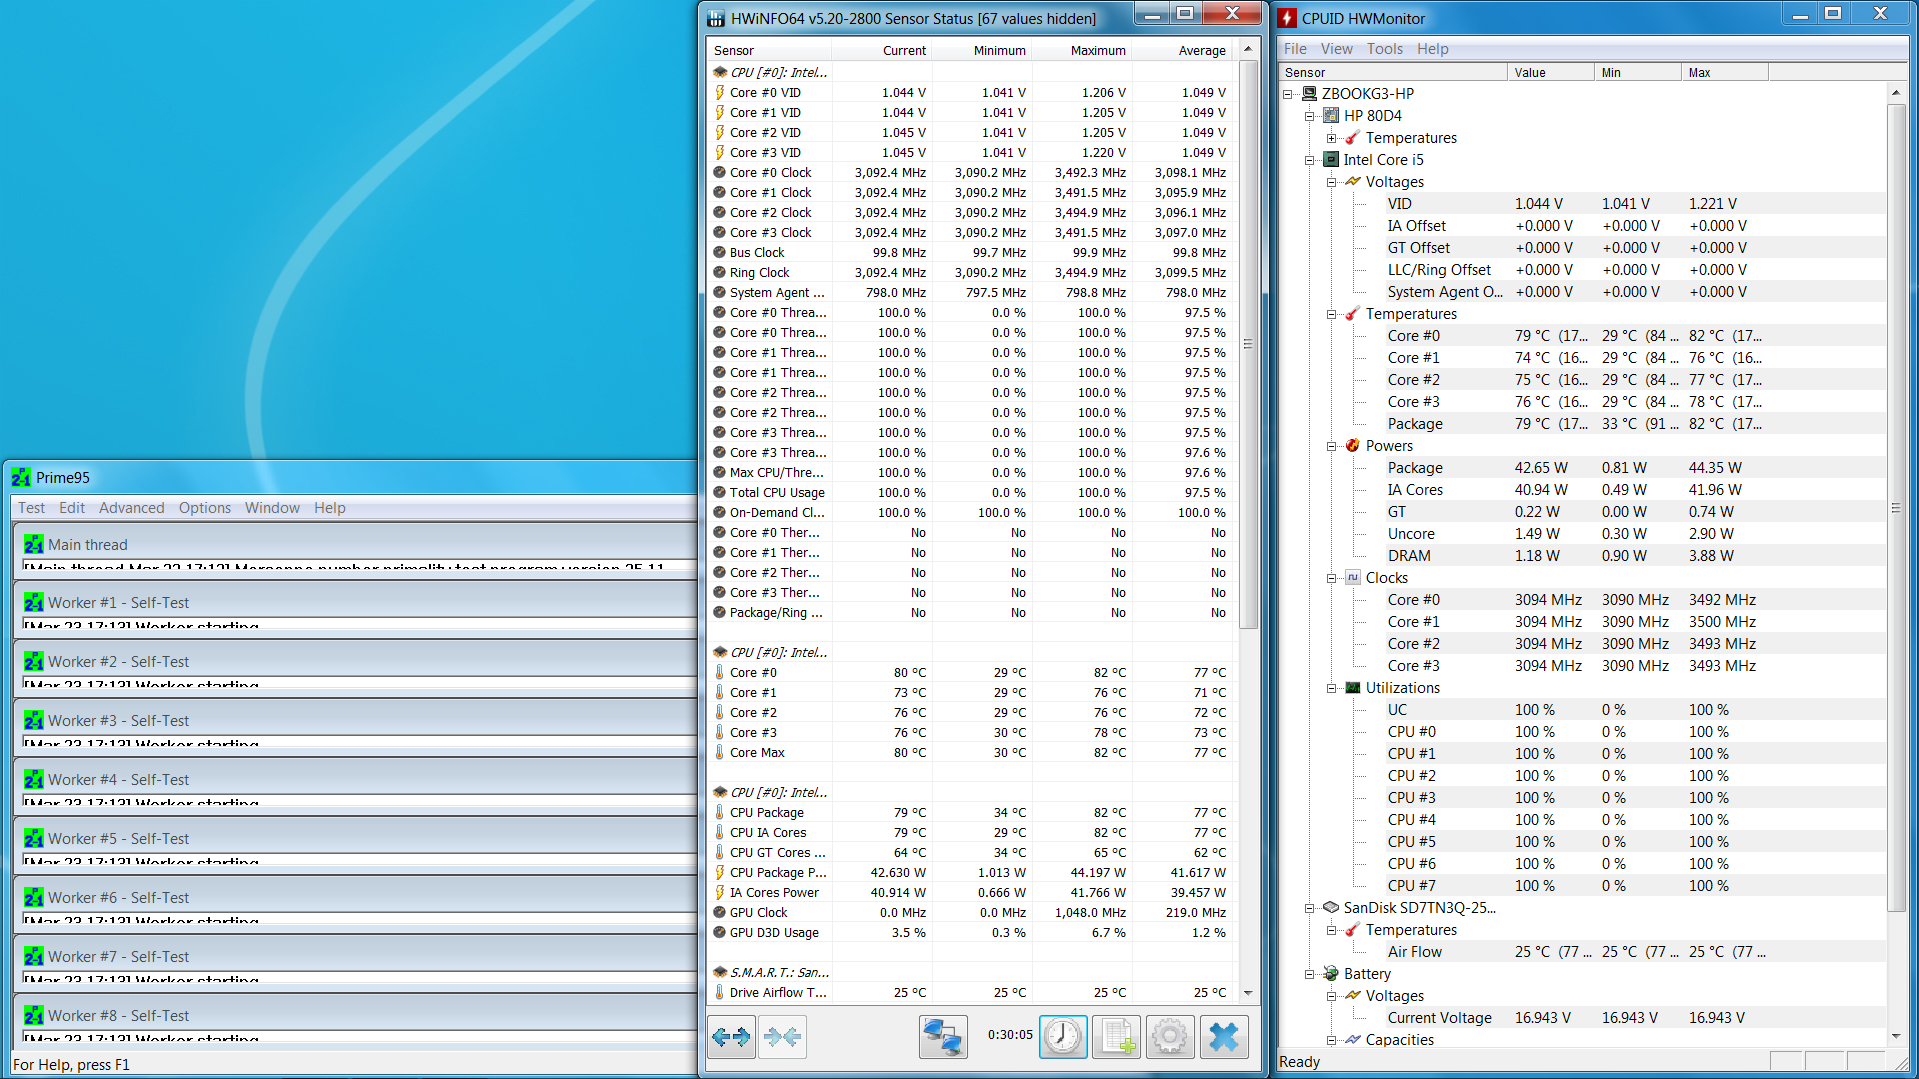Click Main thread window icon in Prime95

(x=34, y=545)
